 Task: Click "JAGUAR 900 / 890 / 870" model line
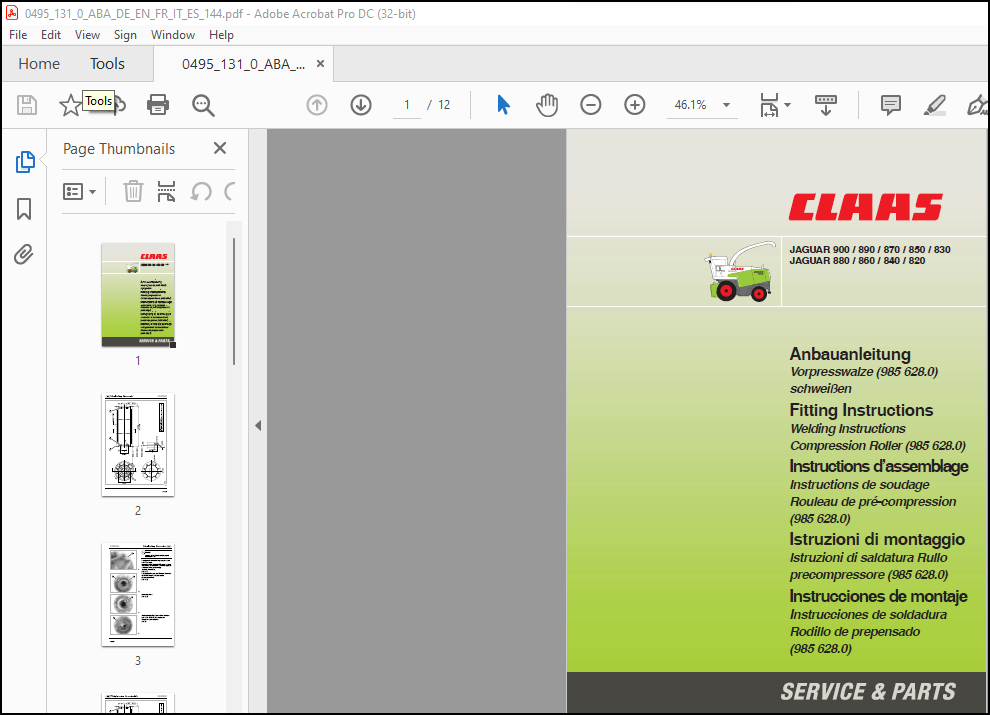point(870,249)
